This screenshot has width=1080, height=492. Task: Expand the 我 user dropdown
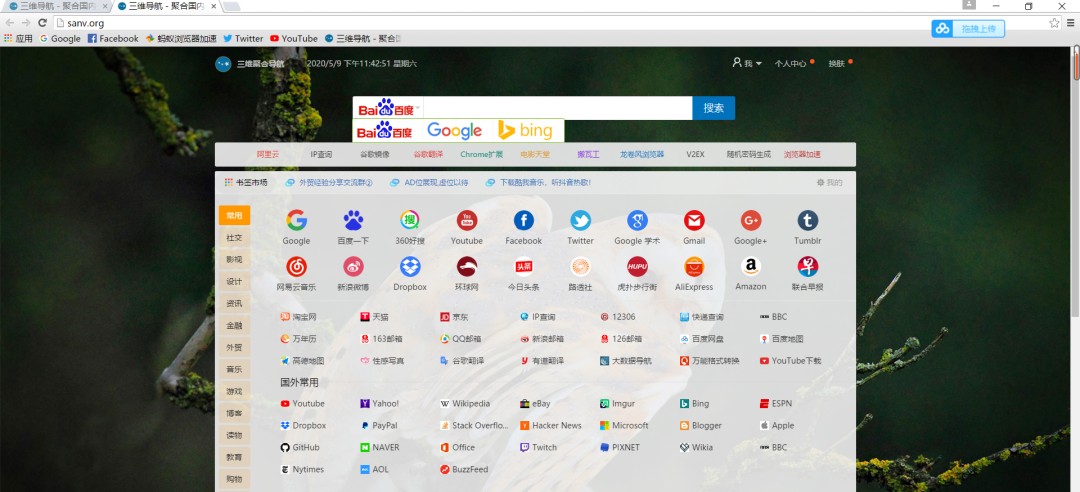tap(747, 63)
